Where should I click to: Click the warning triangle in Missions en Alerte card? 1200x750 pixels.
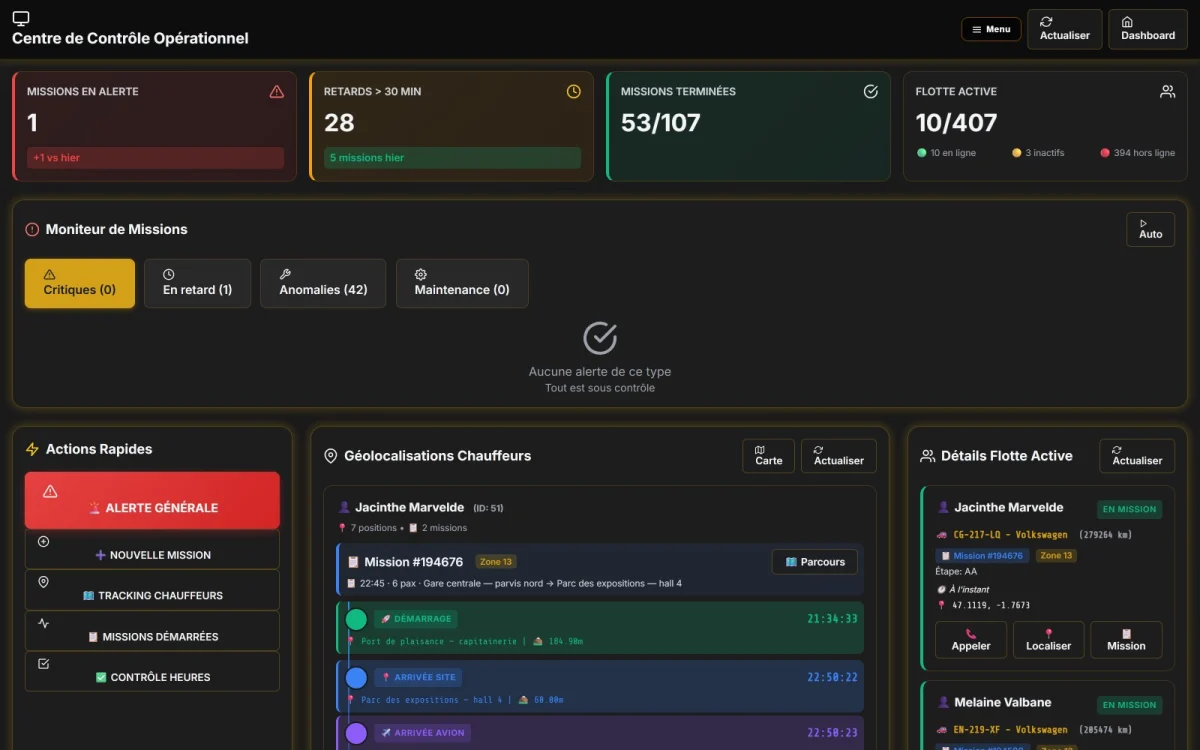click(277, 92)
